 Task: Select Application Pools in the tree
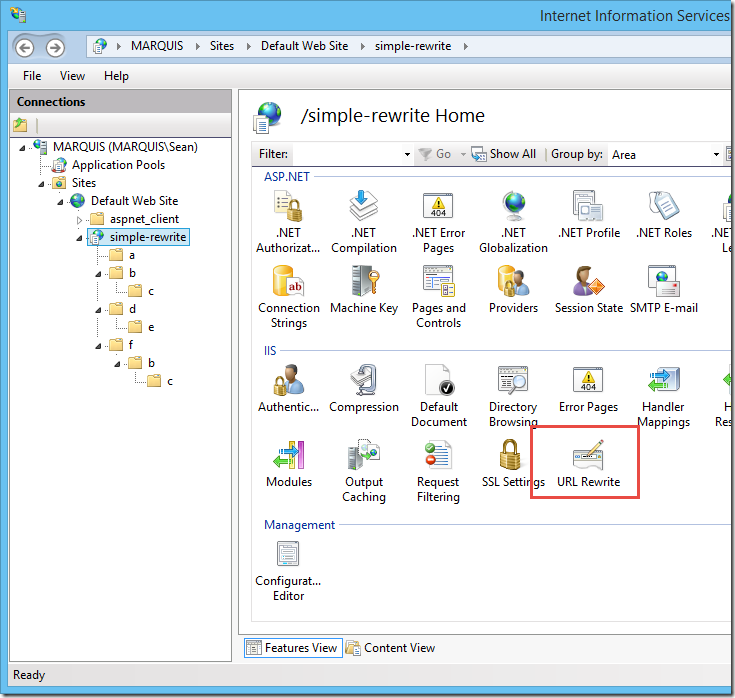(118, 165)
